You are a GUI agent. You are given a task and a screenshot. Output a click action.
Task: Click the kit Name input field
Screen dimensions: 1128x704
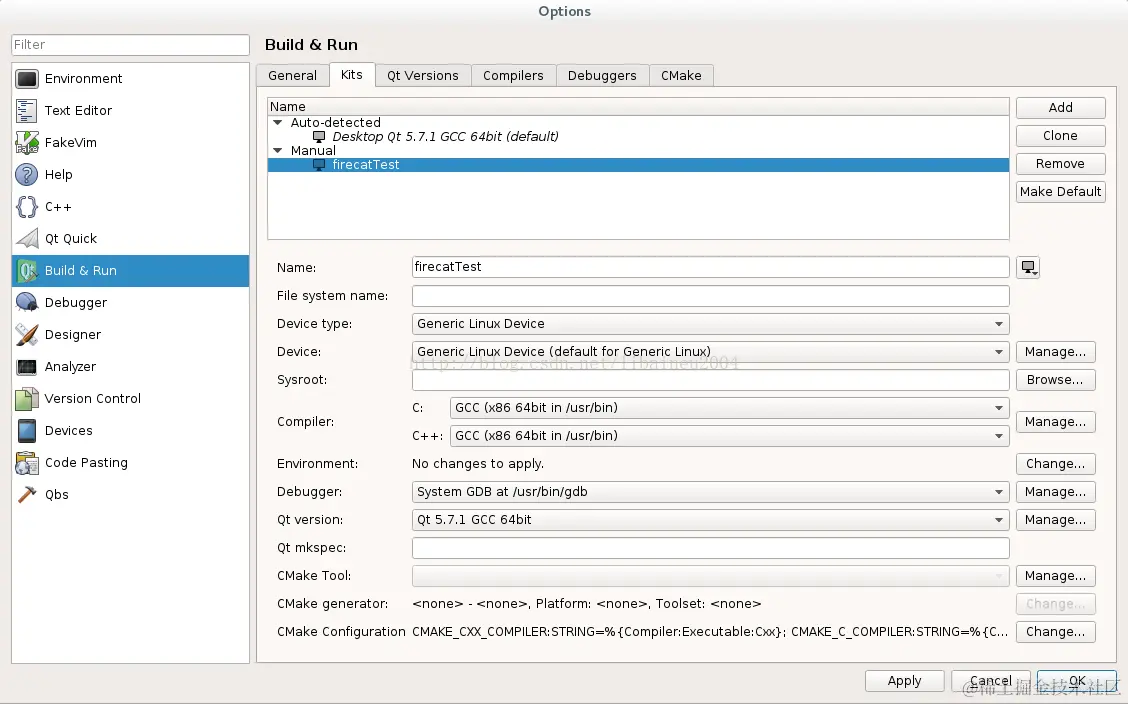[x=711, y=268]
